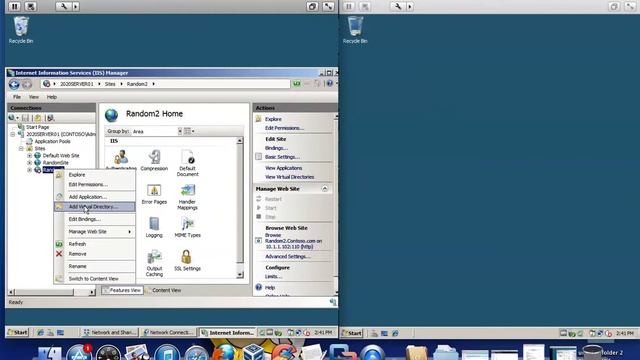Image resolution: width=640 pixels, height=360 pixels.
Task: Click the fullscreen icon in left VM toolbar
Action: click(x=329, y=6)
